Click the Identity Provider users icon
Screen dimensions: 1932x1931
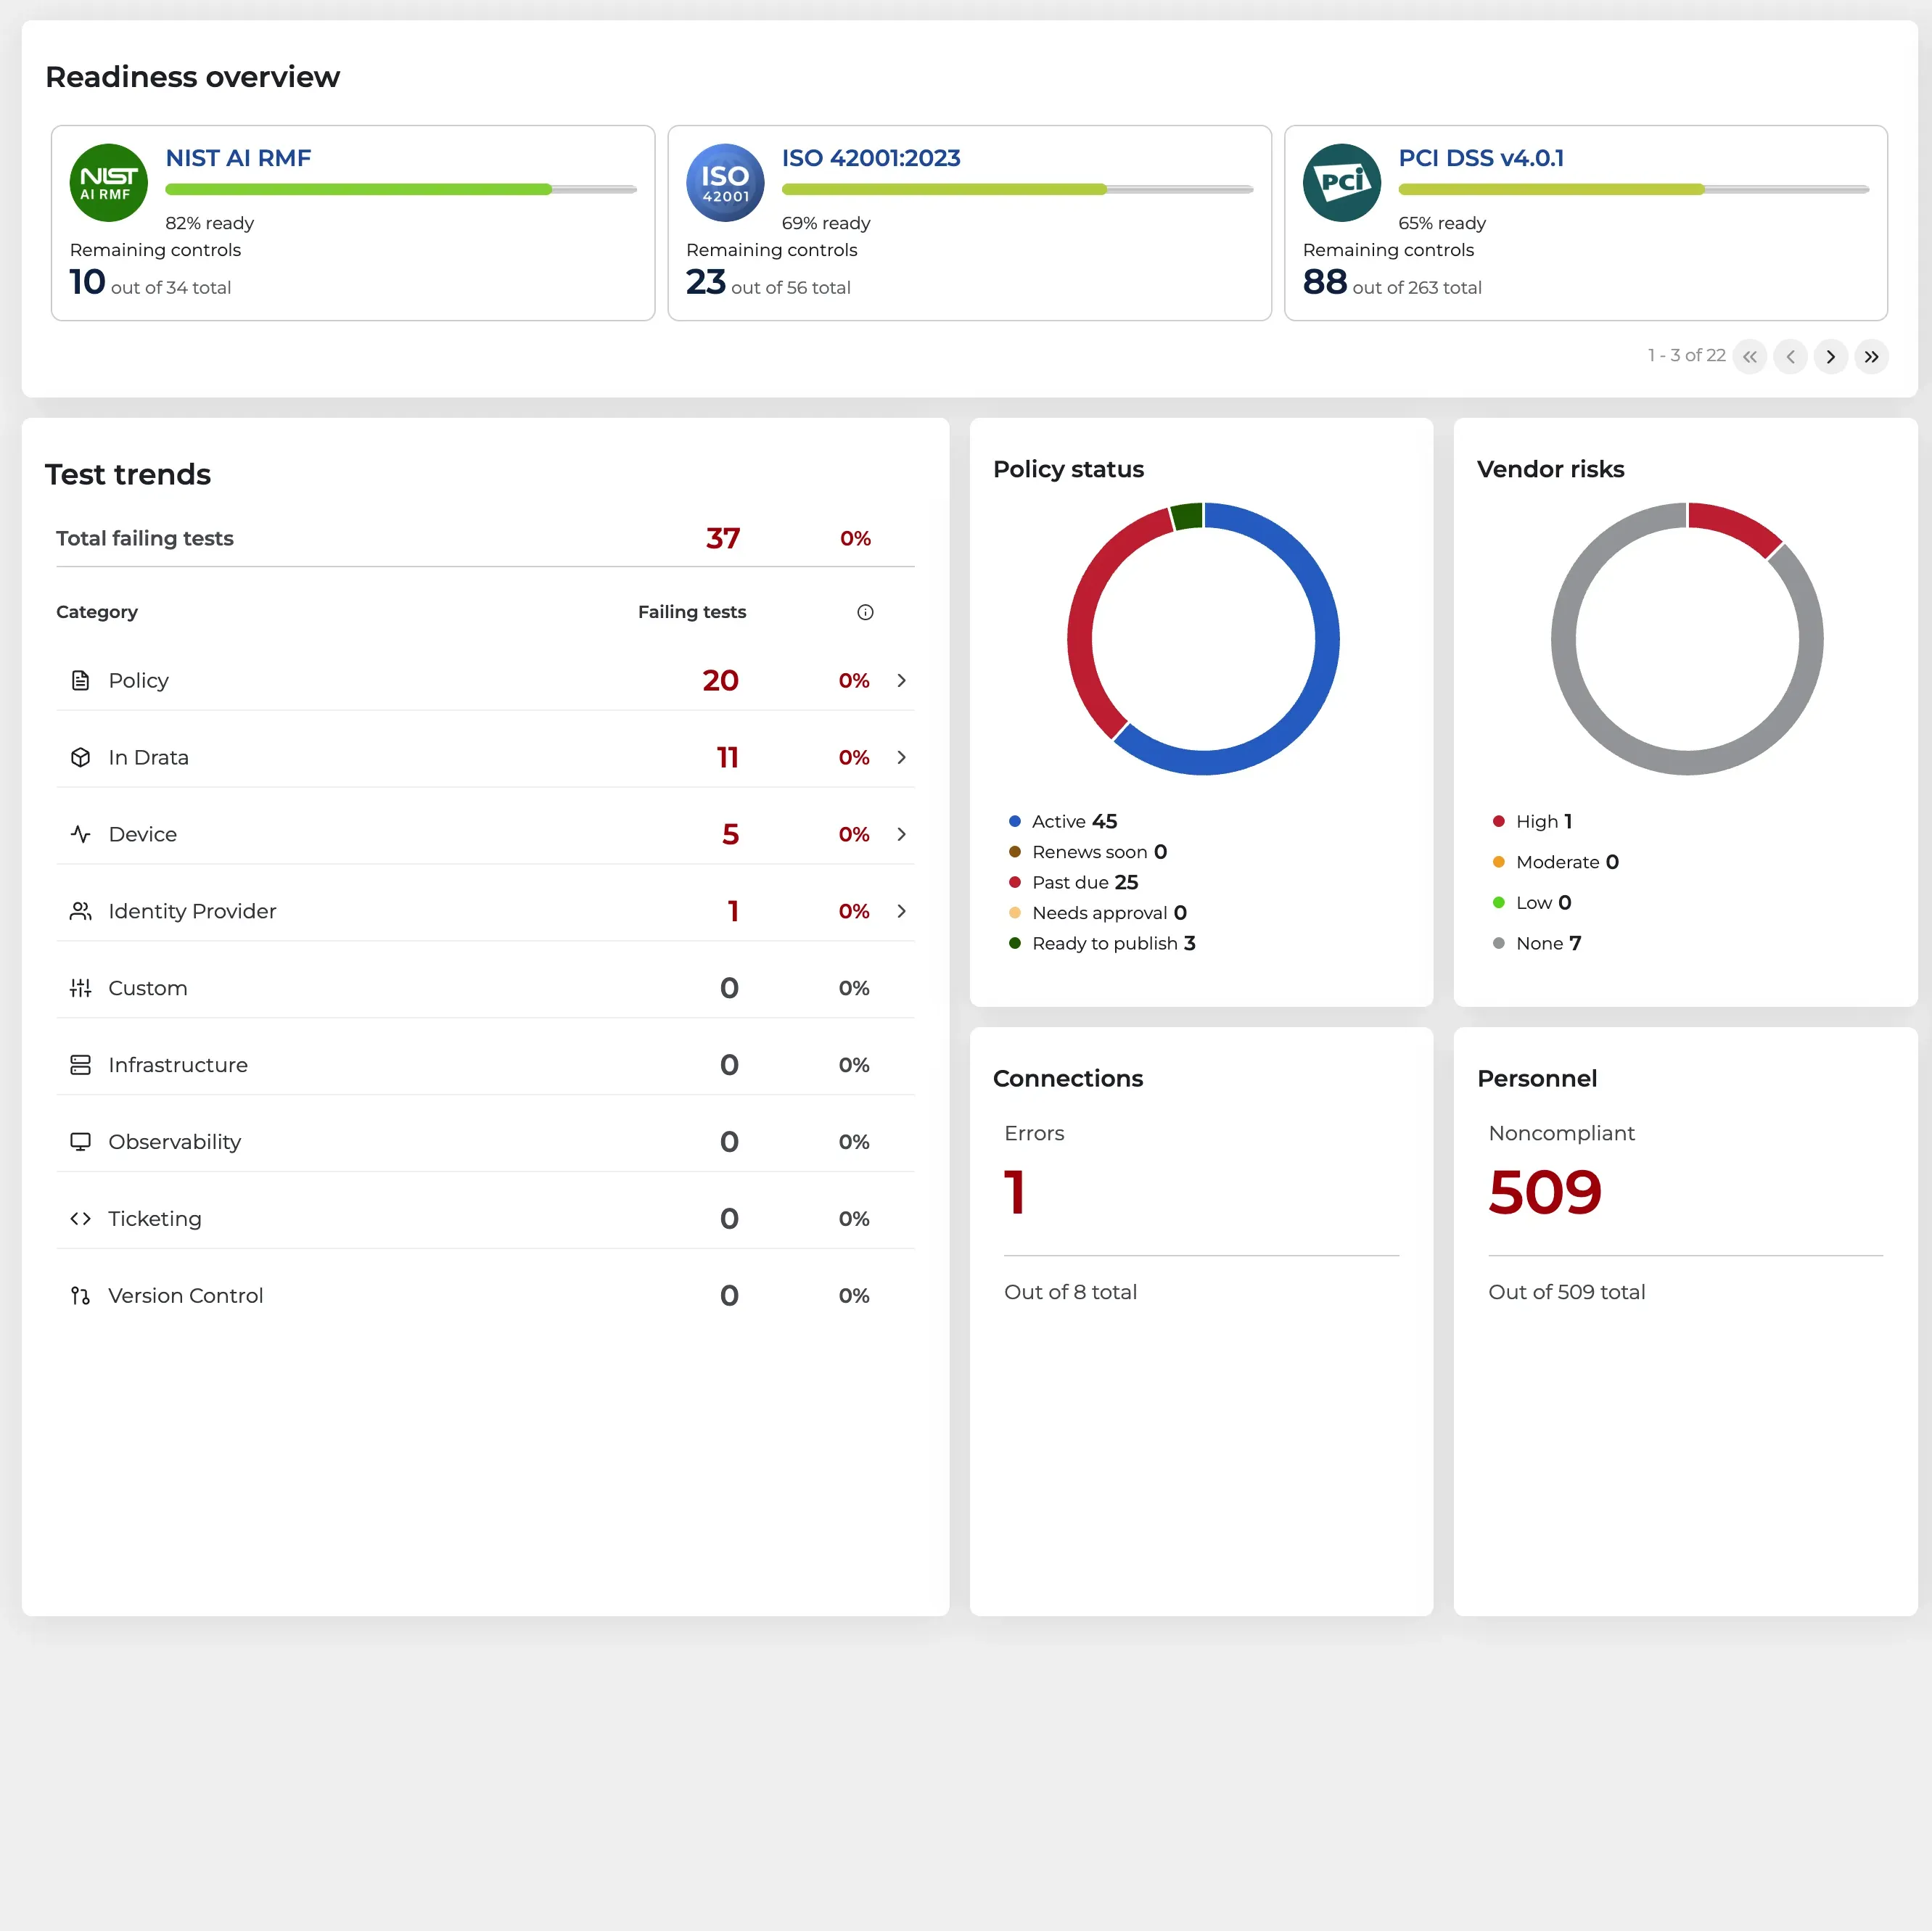(x=81, y=912)
